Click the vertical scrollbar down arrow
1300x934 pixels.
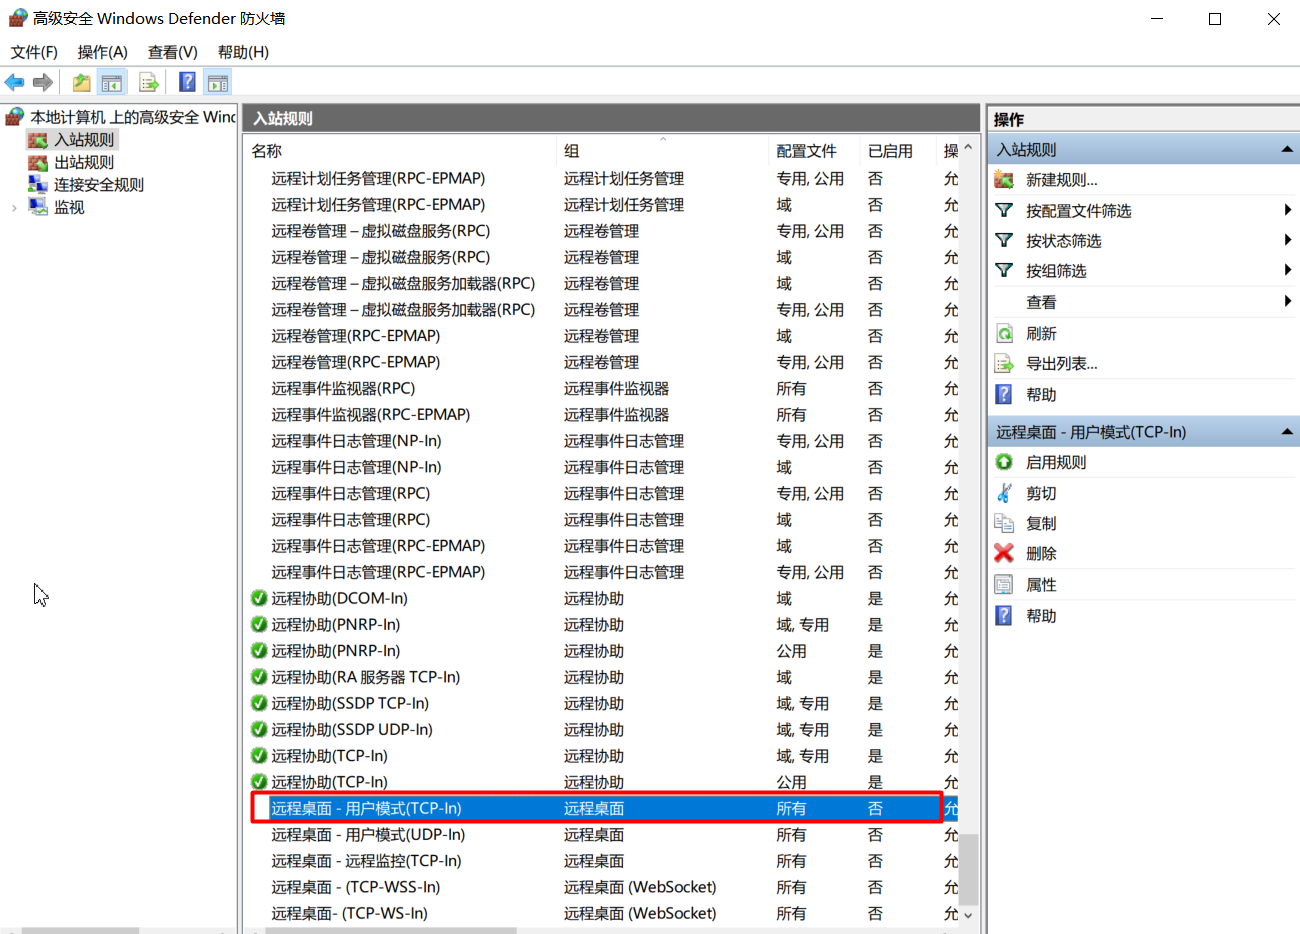(x=968, y=915)
